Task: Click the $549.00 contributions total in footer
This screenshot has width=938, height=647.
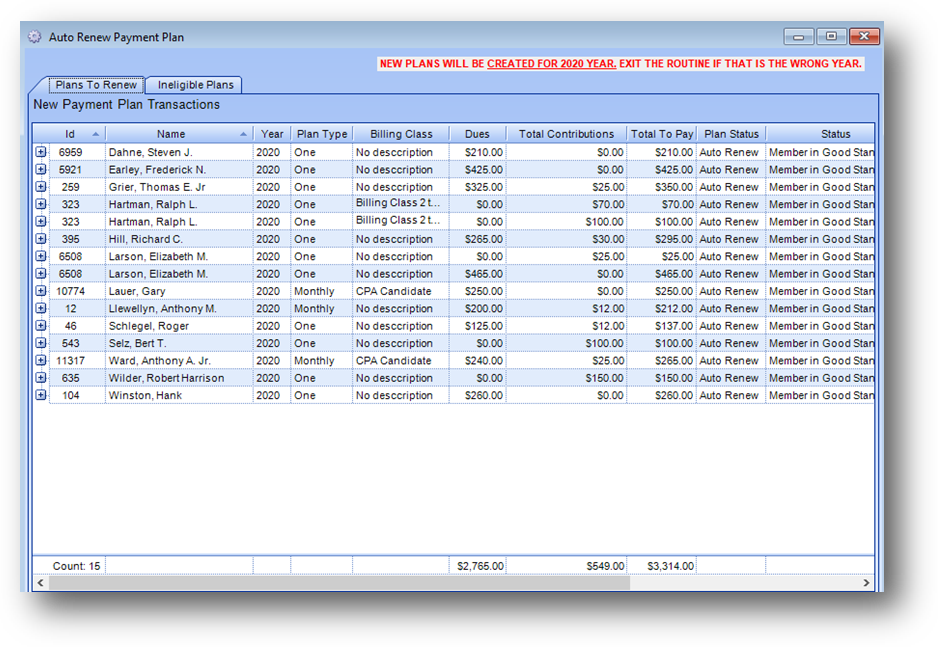Action: click(x=566, y=566)
